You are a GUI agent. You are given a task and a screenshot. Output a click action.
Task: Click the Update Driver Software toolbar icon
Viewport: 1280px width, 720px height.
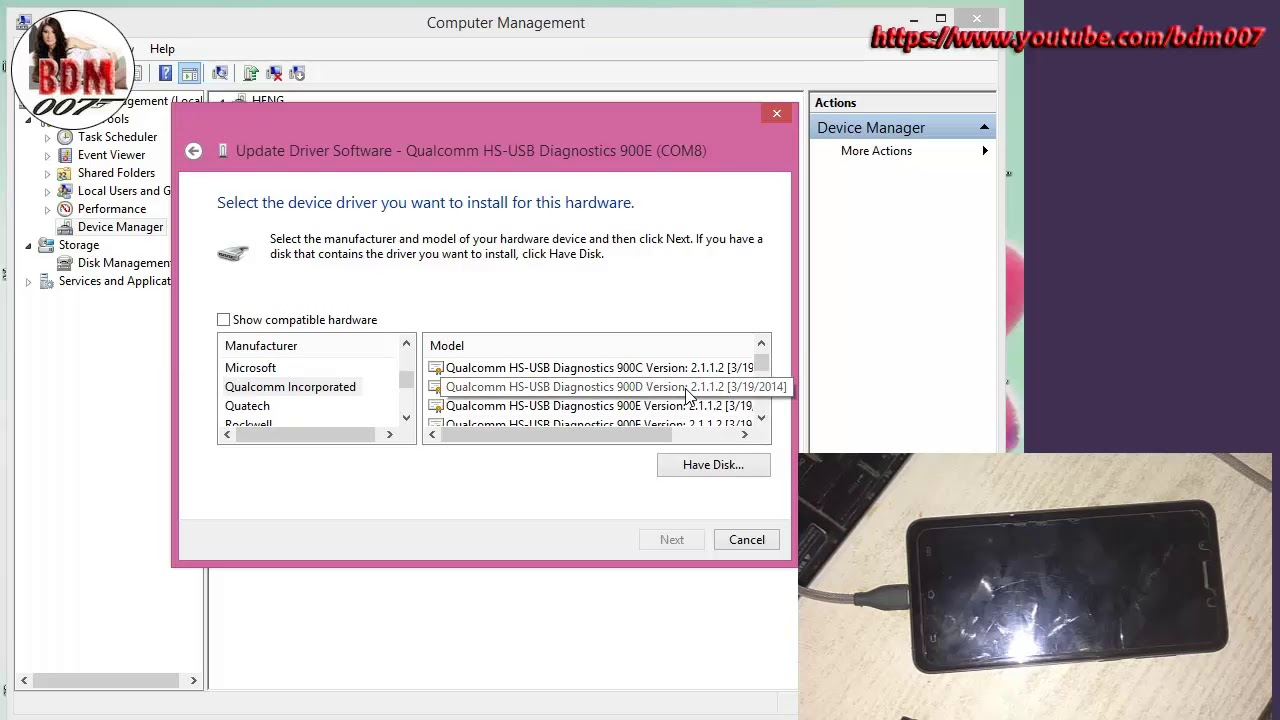tap(250, 73)
